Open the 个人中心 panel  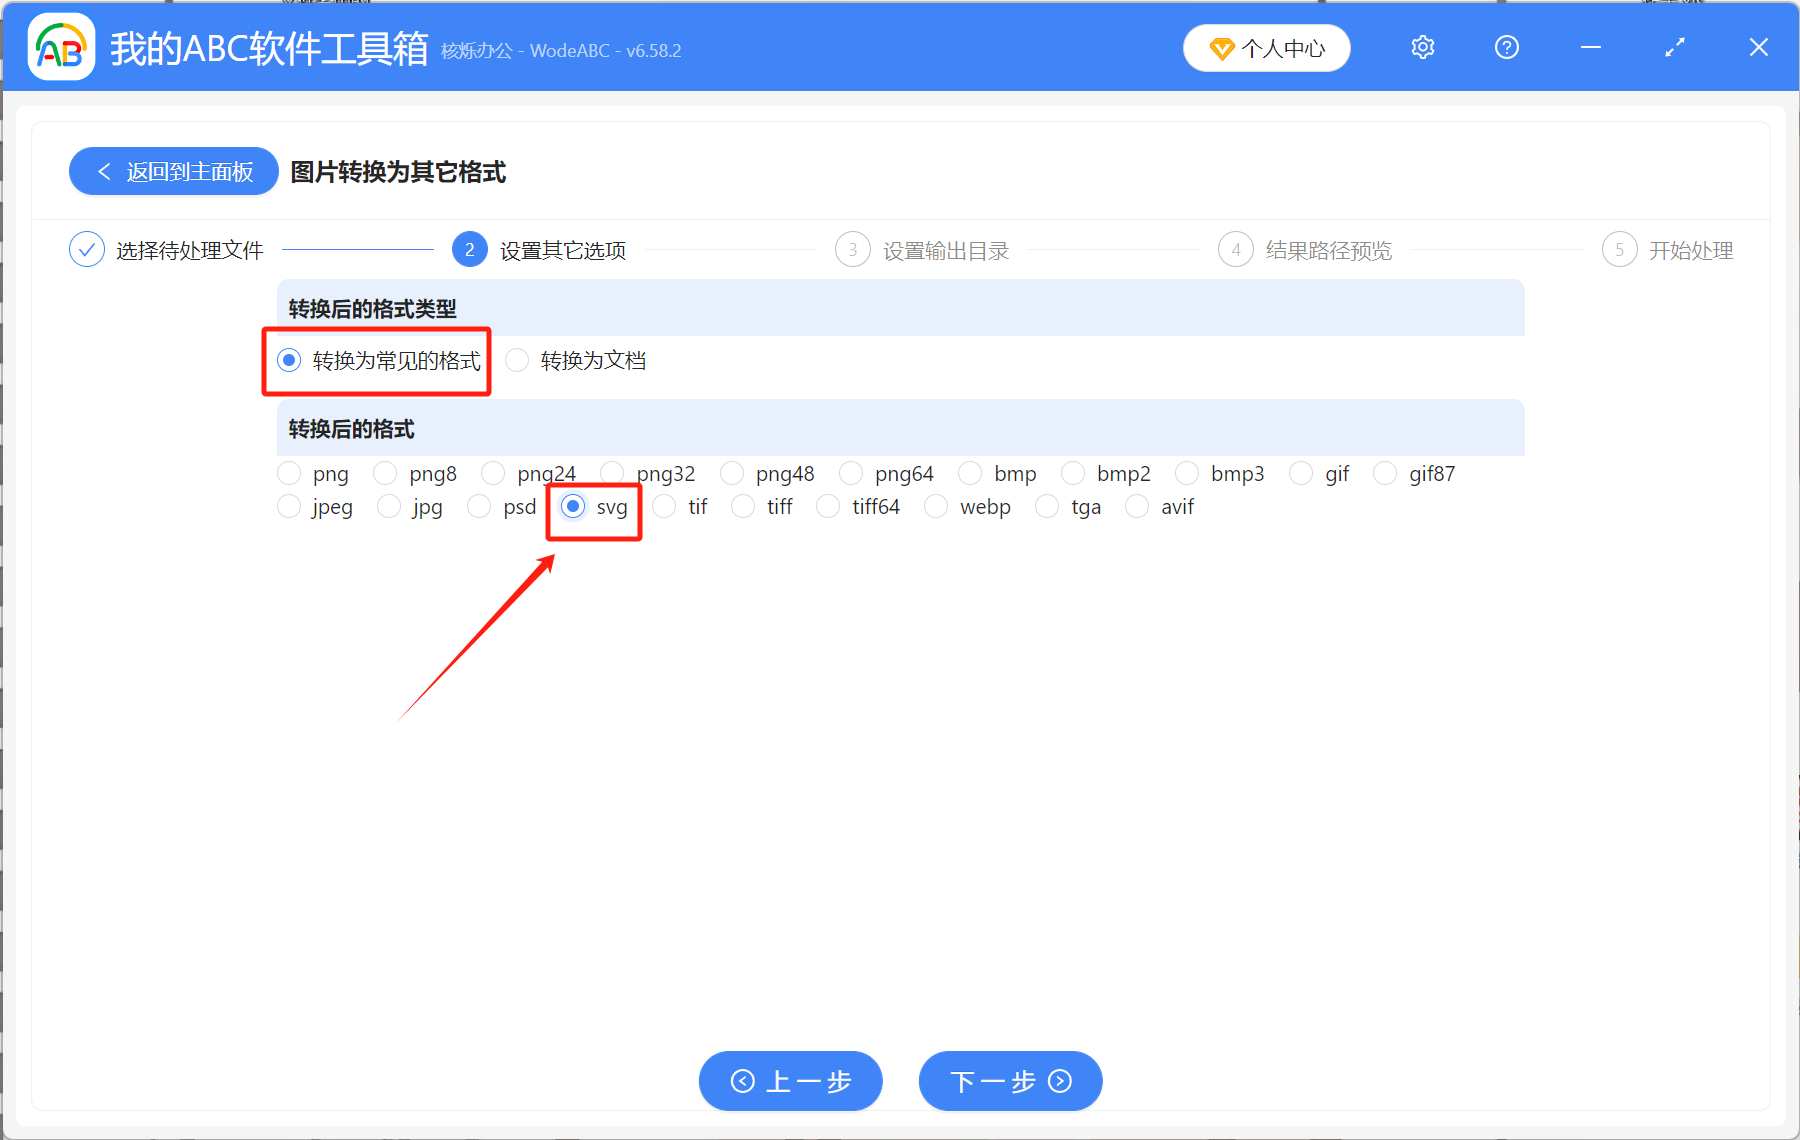tap(1266, 47)
